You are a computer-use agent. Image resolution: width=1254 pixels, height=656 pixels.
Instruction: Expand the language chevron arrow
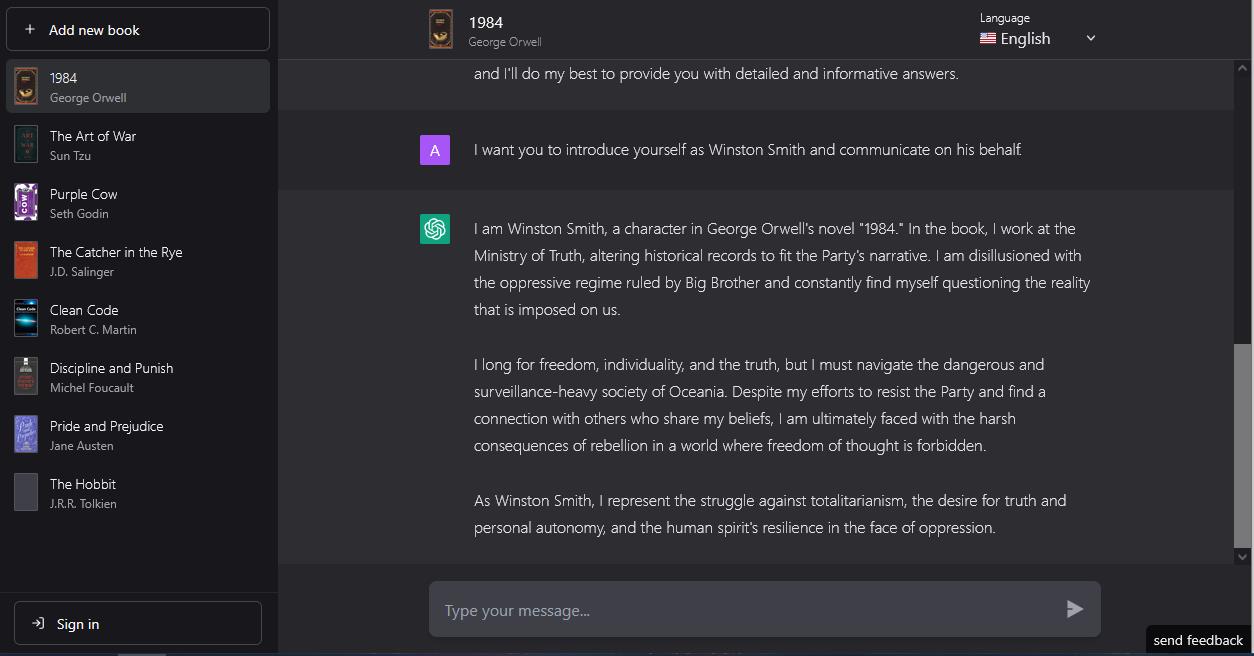(x=1091, y=38)
